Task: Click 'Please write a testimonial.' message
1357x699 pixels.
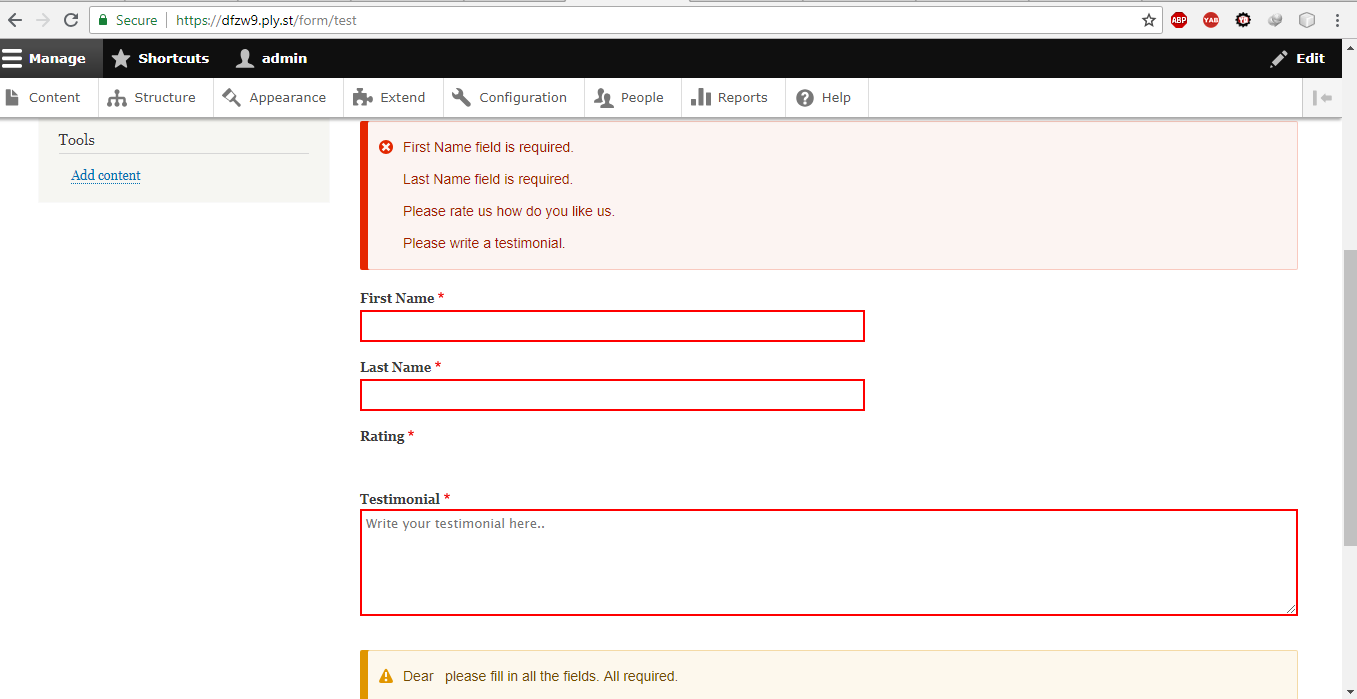Action: pos(484,243)
